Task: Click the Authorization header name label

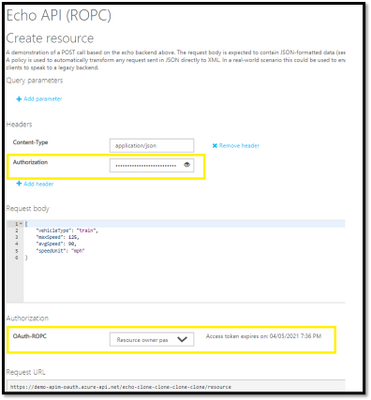Action: pyautogui.click(x=30, y=162)
